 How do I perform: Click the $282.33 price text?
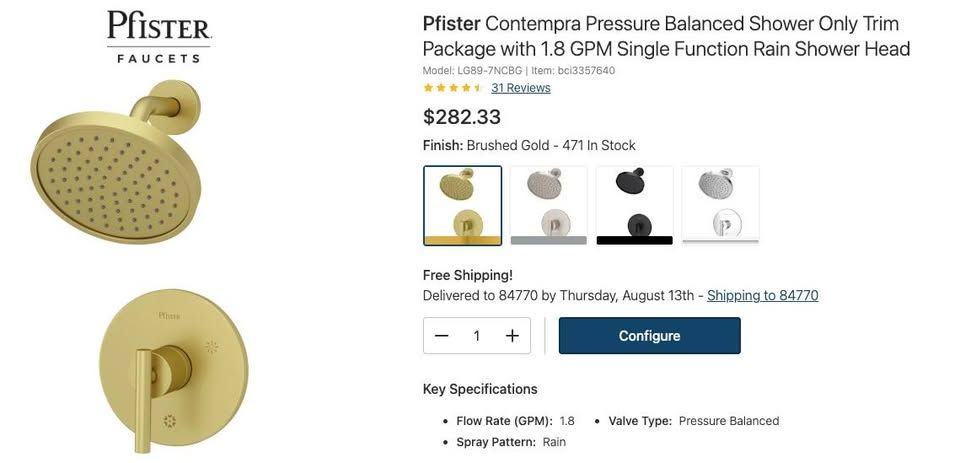(x=462, y=116)
